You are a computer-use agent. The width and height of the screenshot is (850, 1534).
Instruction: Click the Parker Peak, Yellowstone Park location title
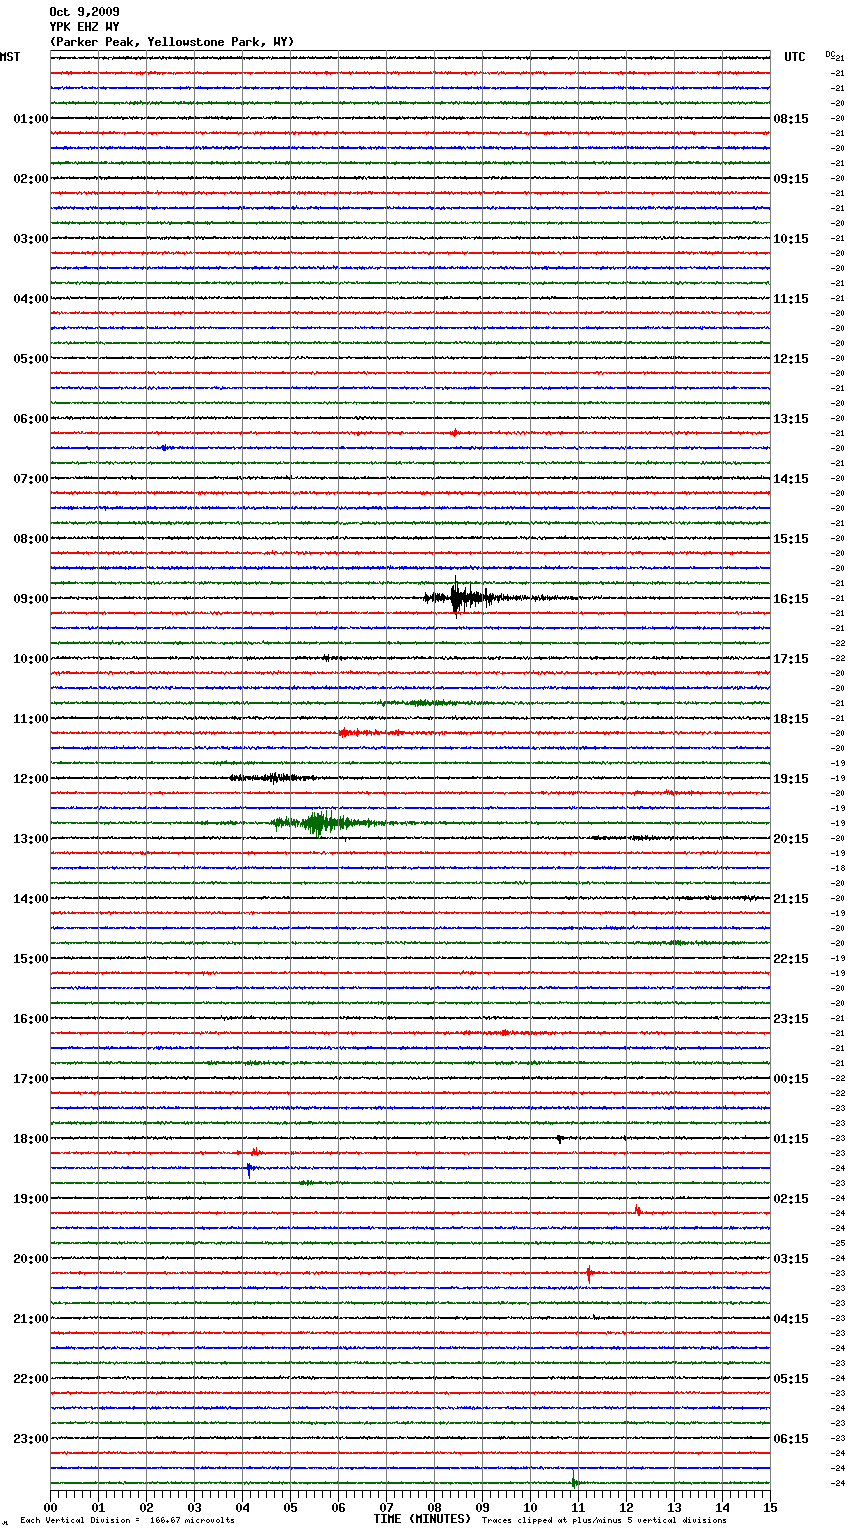click(172, 42)
